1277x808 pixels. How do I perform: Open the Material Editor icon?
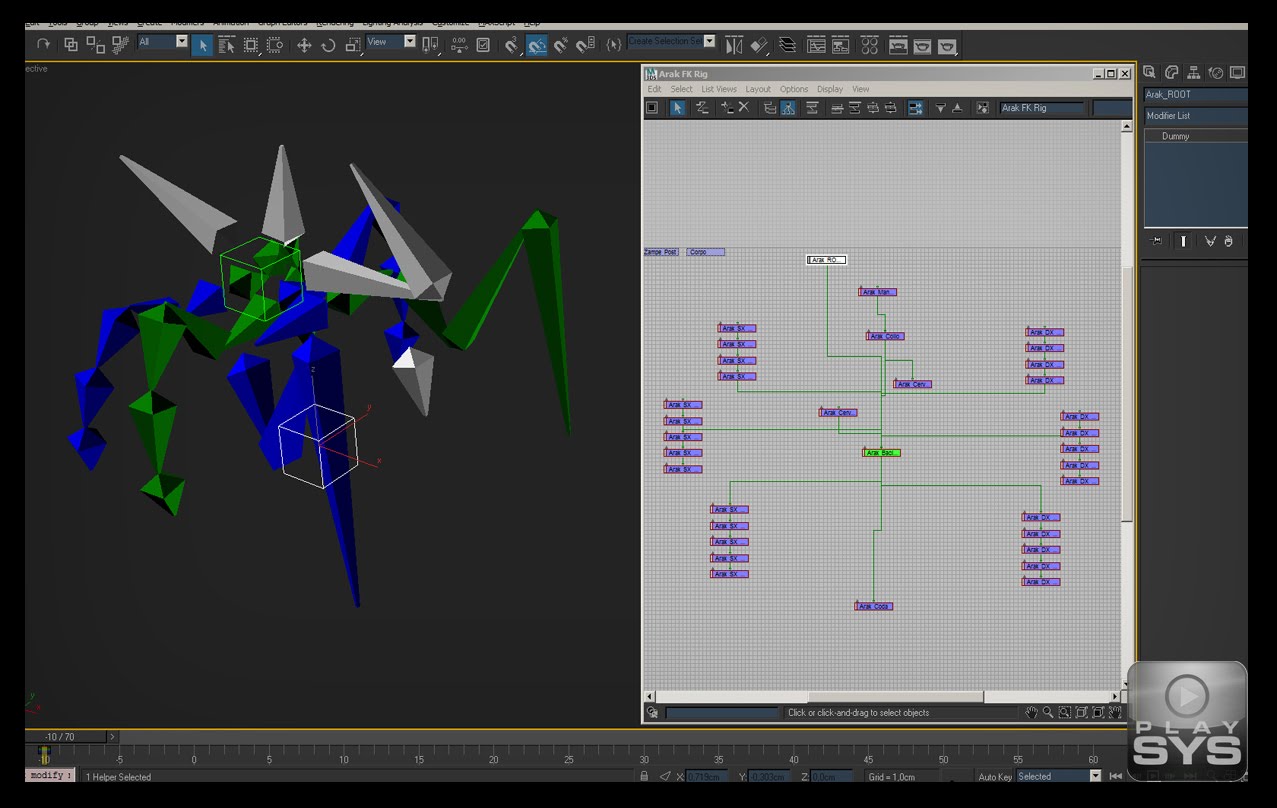click(870, 45)
